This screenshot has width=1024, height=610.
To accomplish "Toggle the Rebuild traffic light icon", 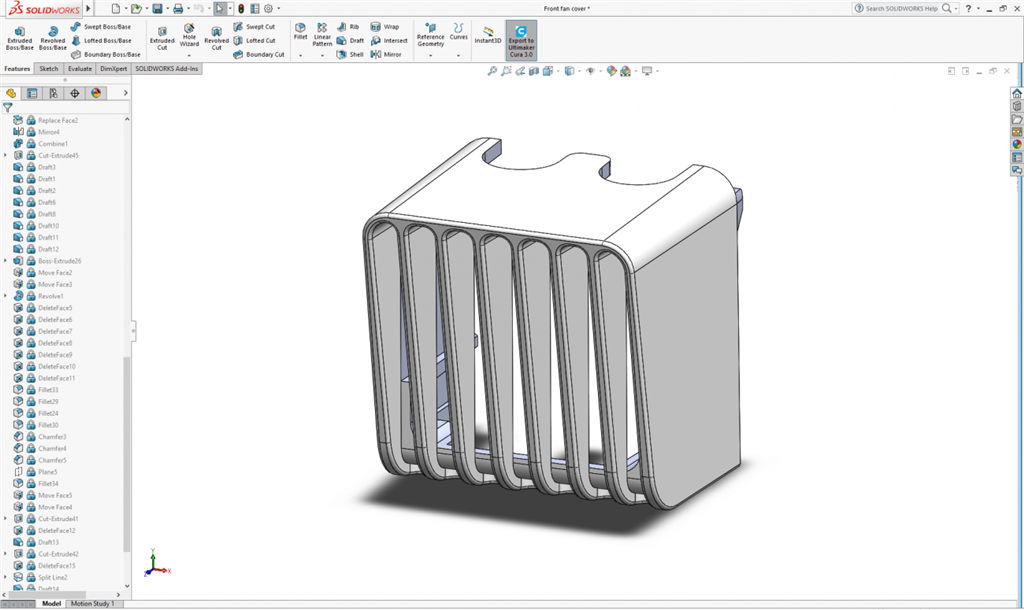I will [x=240, y=8].
